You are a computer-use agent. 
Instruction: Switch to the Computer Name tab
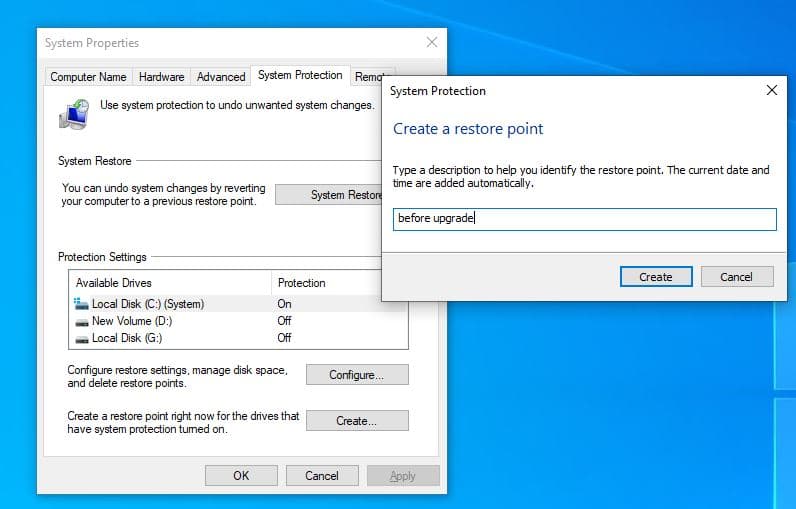[x=88, y=77]
